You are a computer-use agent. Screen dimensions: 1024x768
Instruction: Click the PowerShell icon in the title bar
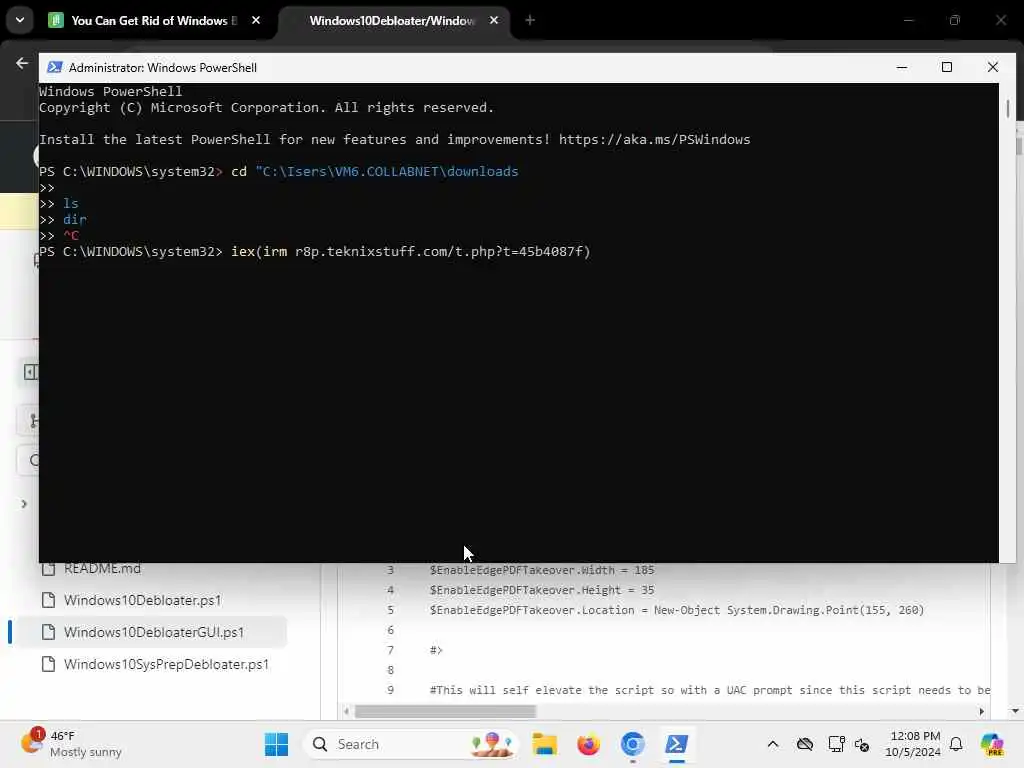coord(55,67)
